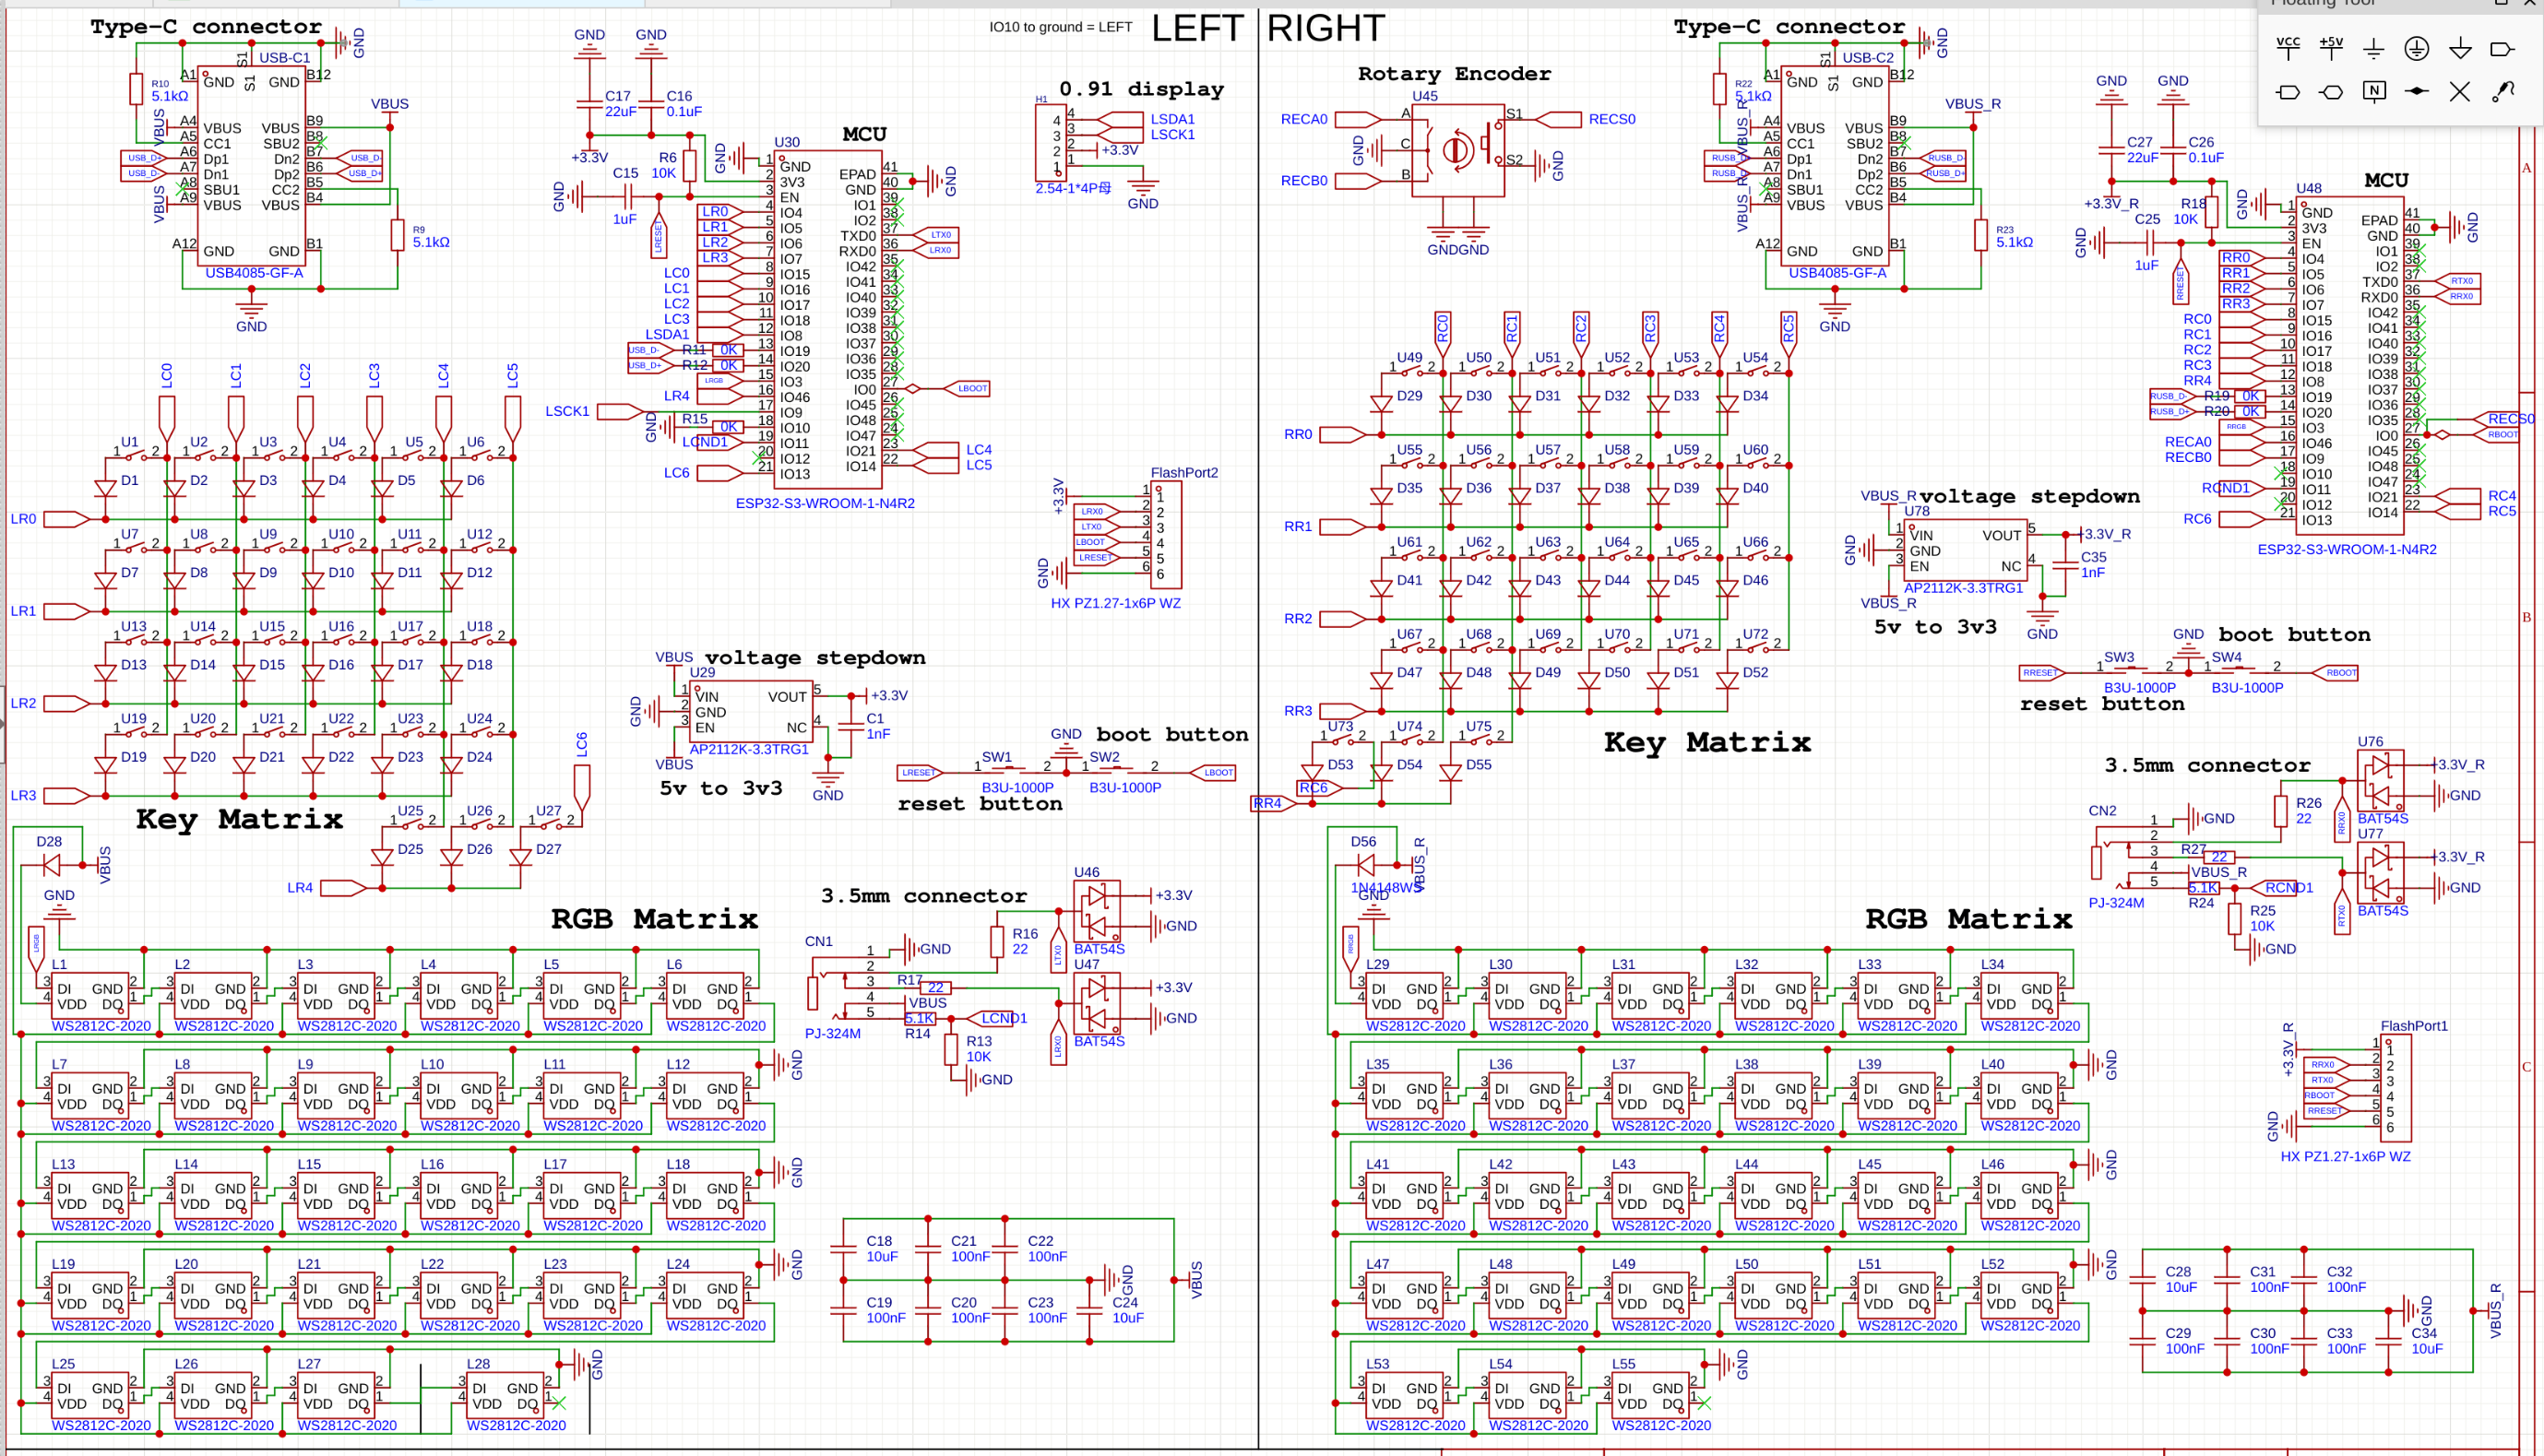This screenshot has height=1456, width=2544.
Task: Close the Floating Tool panel
Action: coord(2533,3)
